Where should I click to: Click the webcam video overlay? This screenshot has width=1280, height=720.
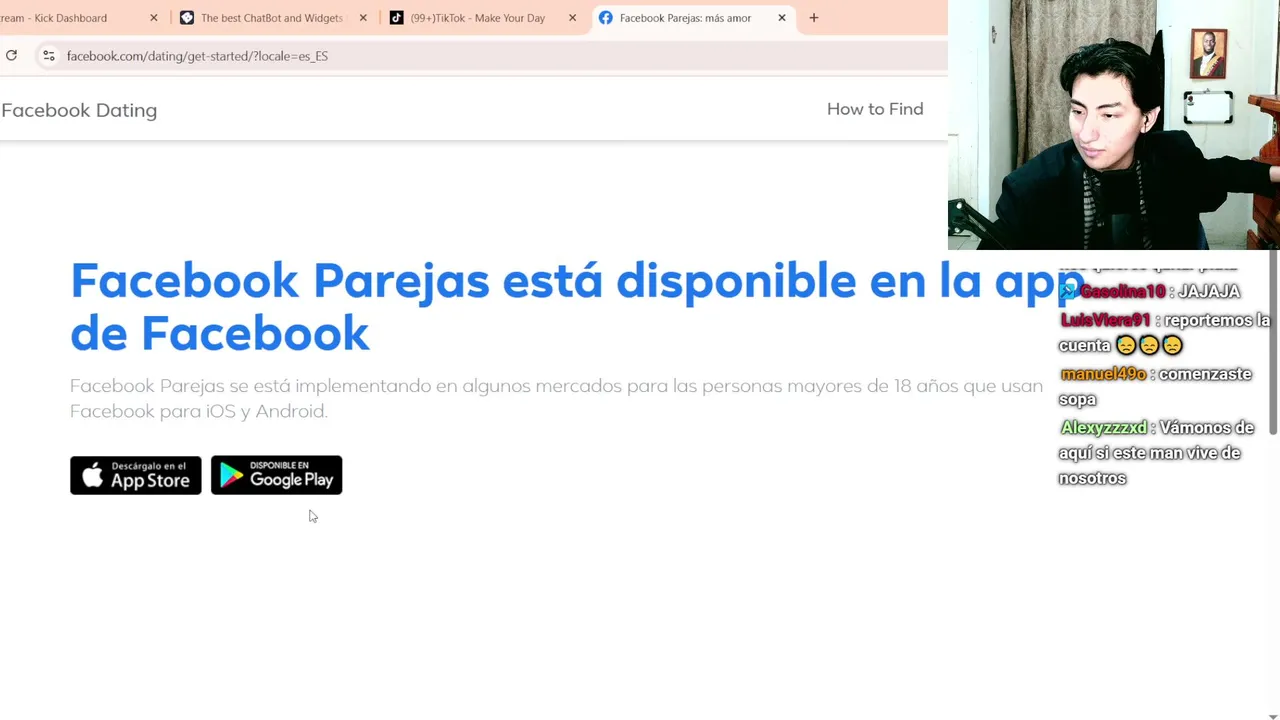click(1114, 125)
